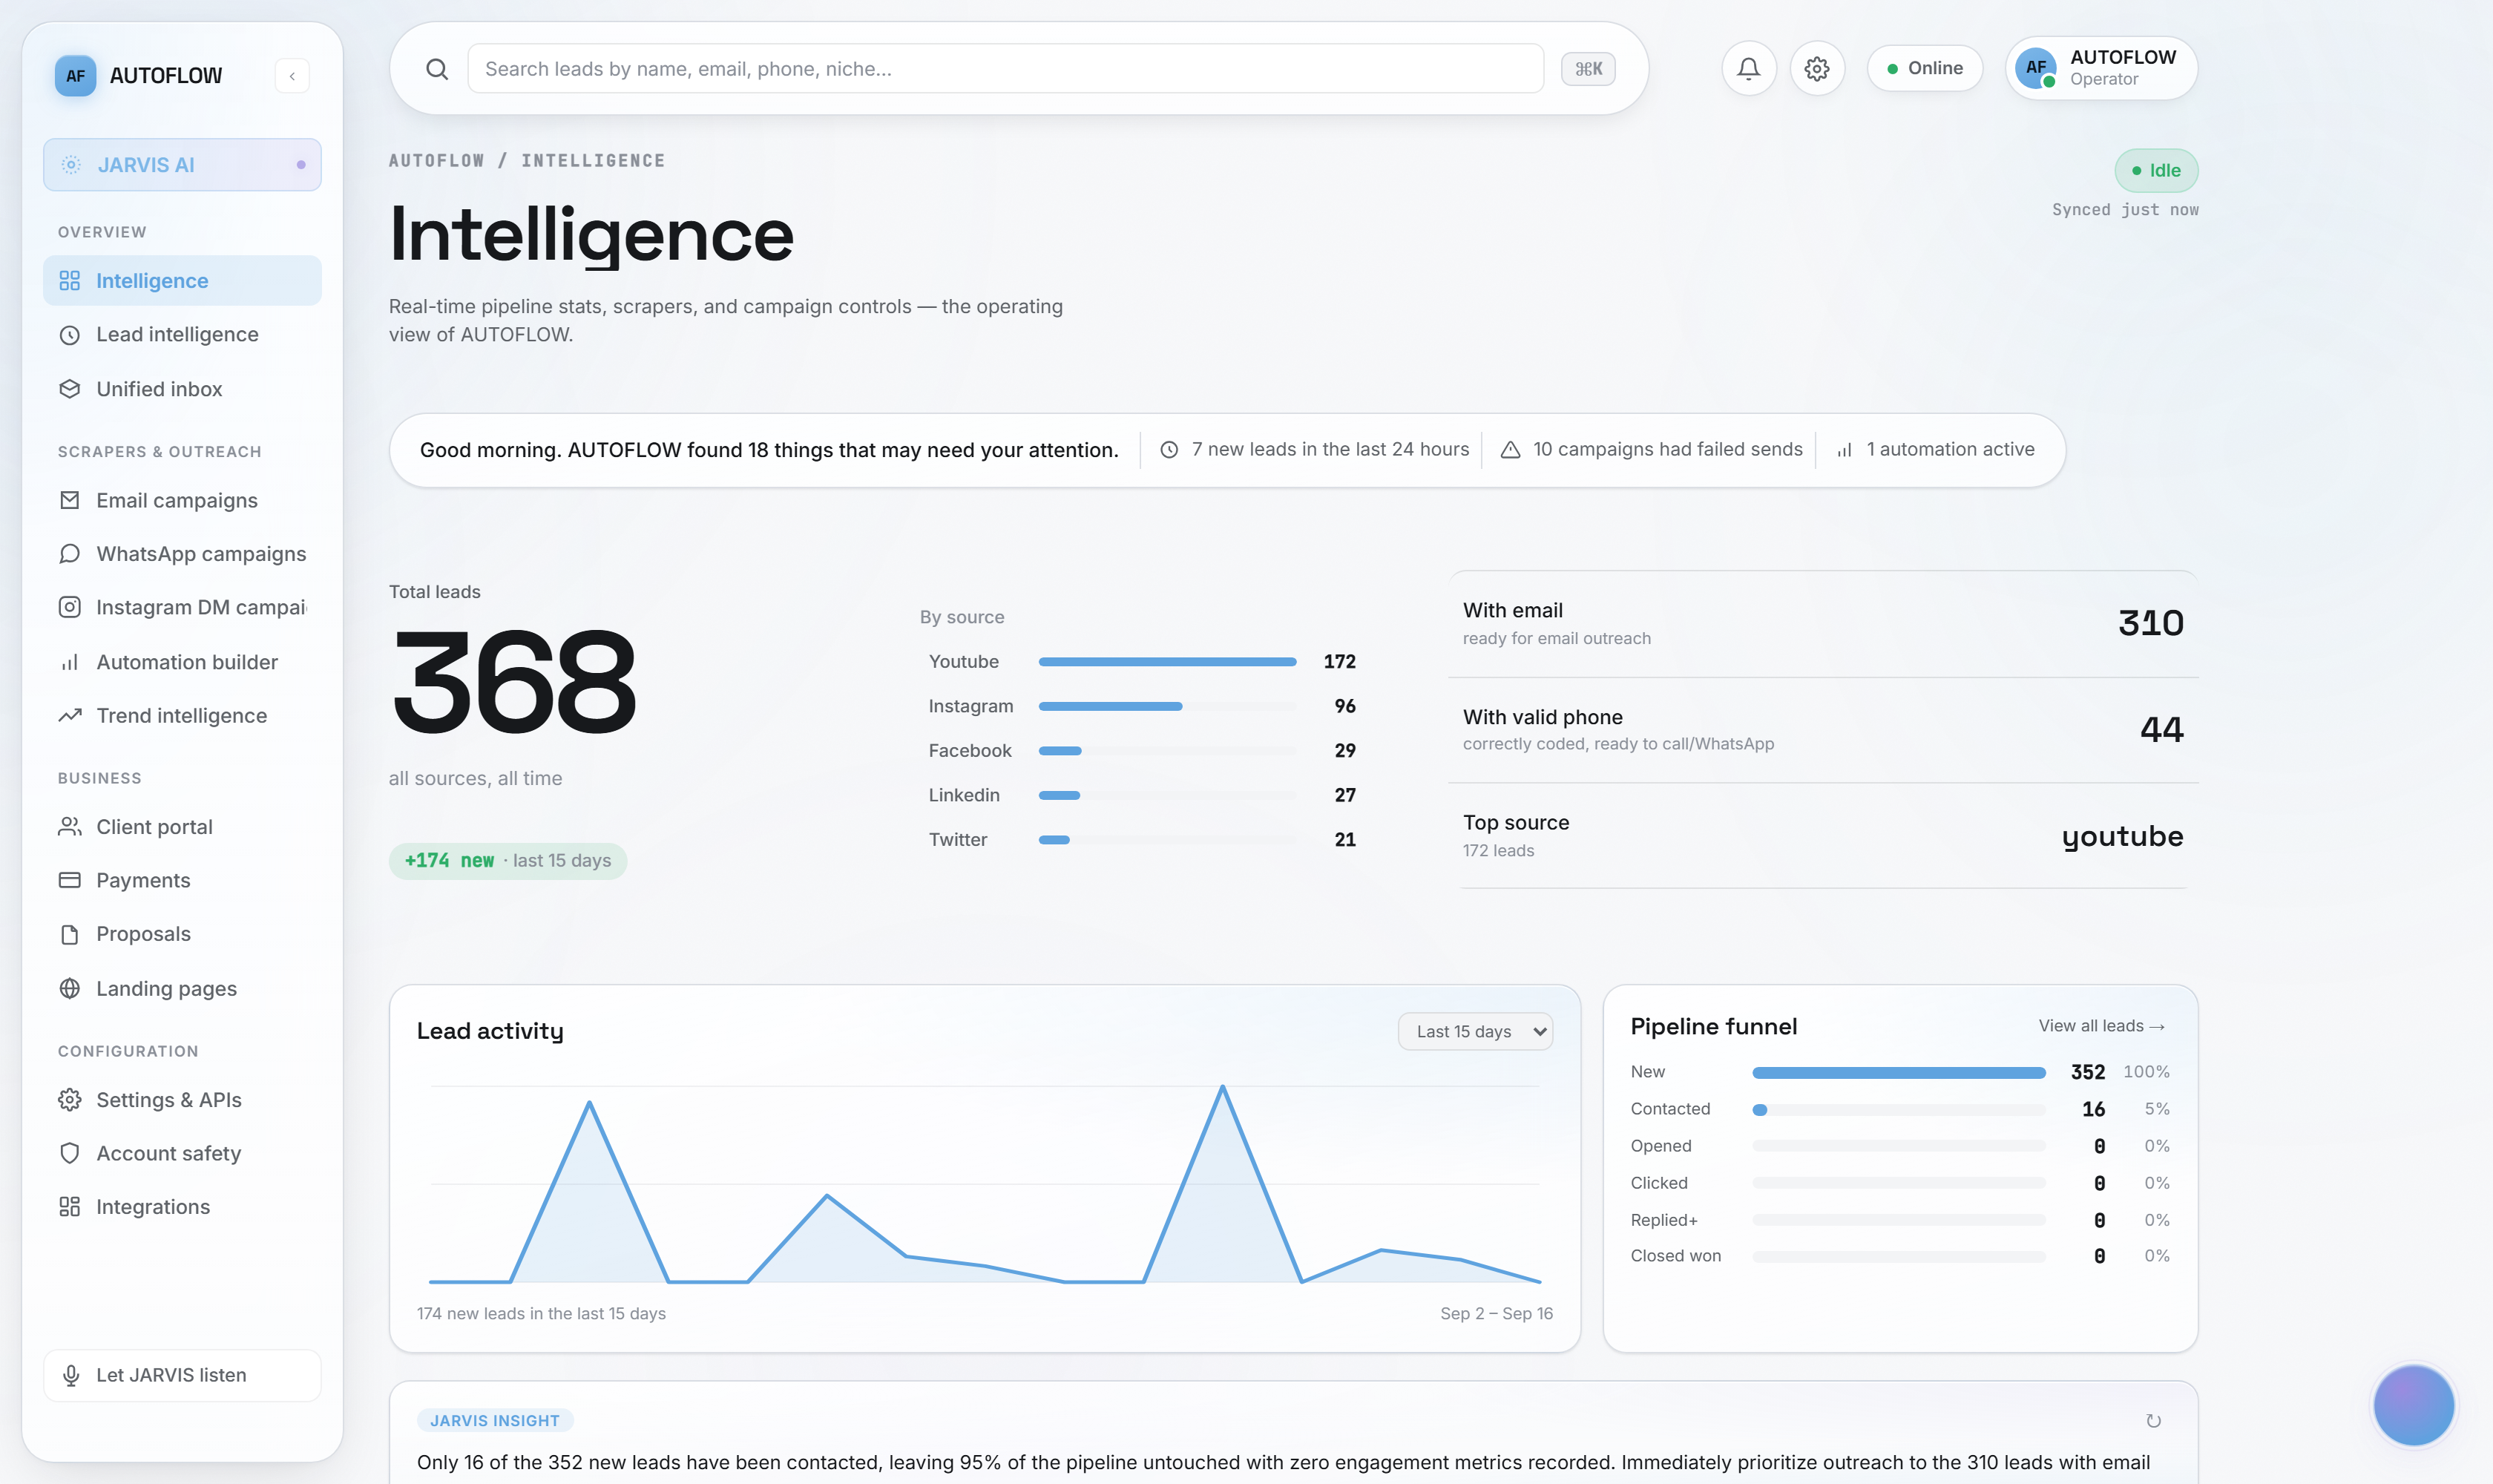Click the Online status pill
This screenshot has width=2493, height=1484.
tap(1924, 68)
